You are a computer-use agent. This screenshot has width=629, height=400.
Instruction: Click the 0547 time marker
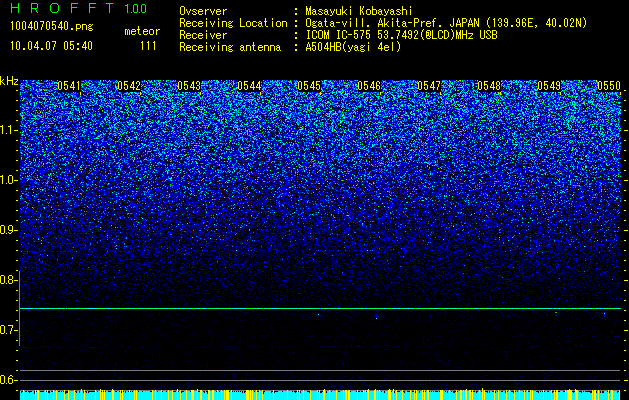(429, 86)
